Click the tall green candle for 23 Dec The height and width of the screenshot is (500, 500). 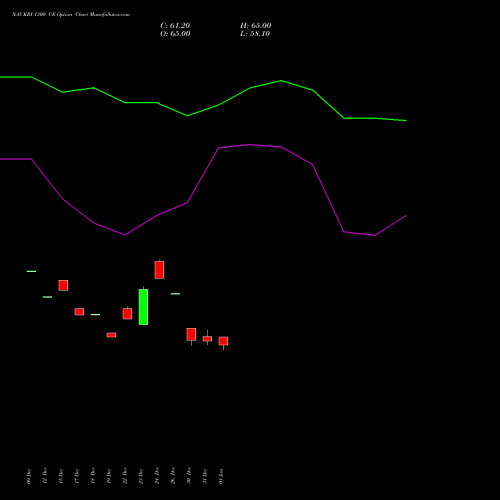pos(143,307)
